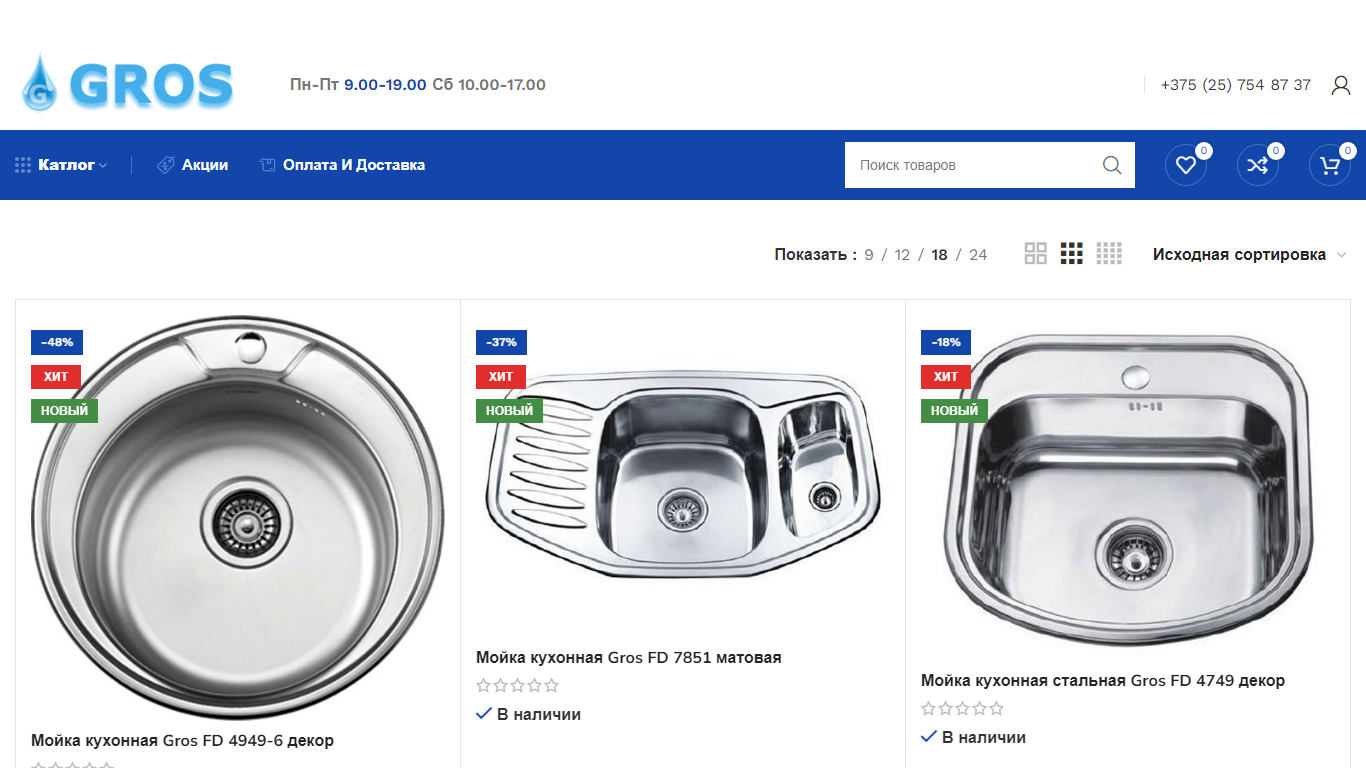Open the compare products shuffle icon
Image resolution: width=1366 pixels, height=768 pixels.
point(1258,165)
